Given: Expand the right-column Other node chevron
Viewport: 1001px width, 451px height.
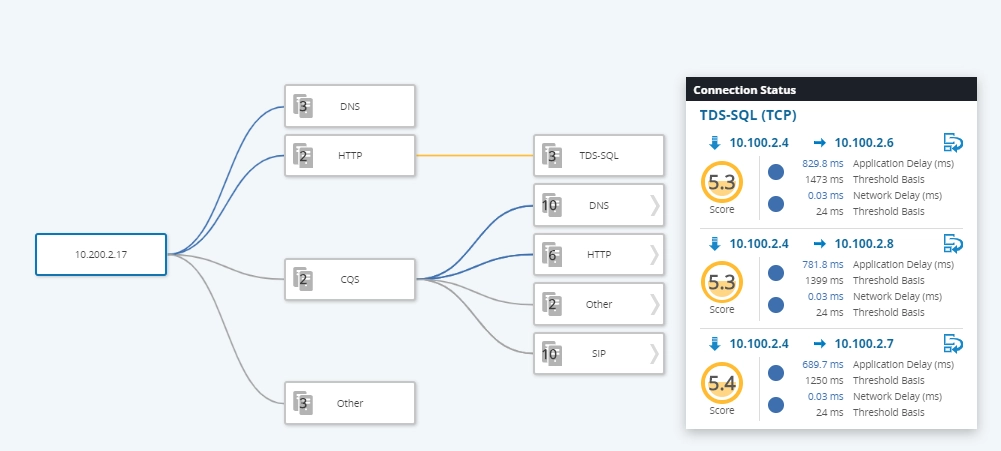Looking at the screenshot, I should pyautogui.click(x=654, y=304).
